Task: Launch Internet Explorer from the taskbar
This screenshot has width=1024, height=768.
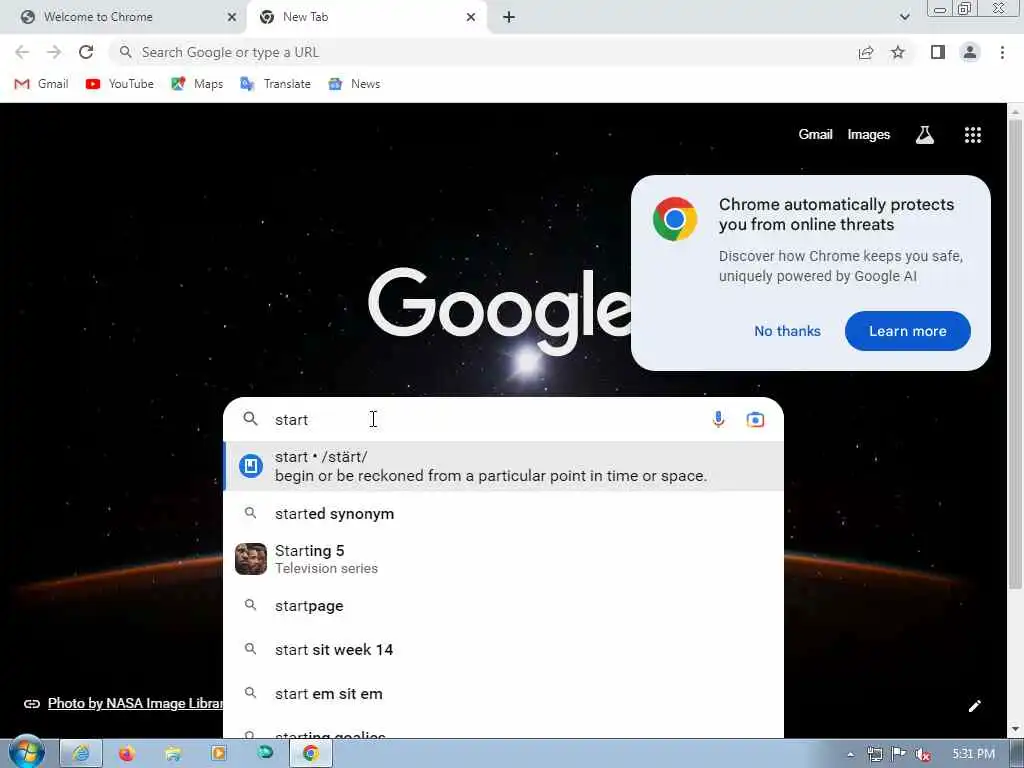Action: pyautogui.click(x=81, y=754)
